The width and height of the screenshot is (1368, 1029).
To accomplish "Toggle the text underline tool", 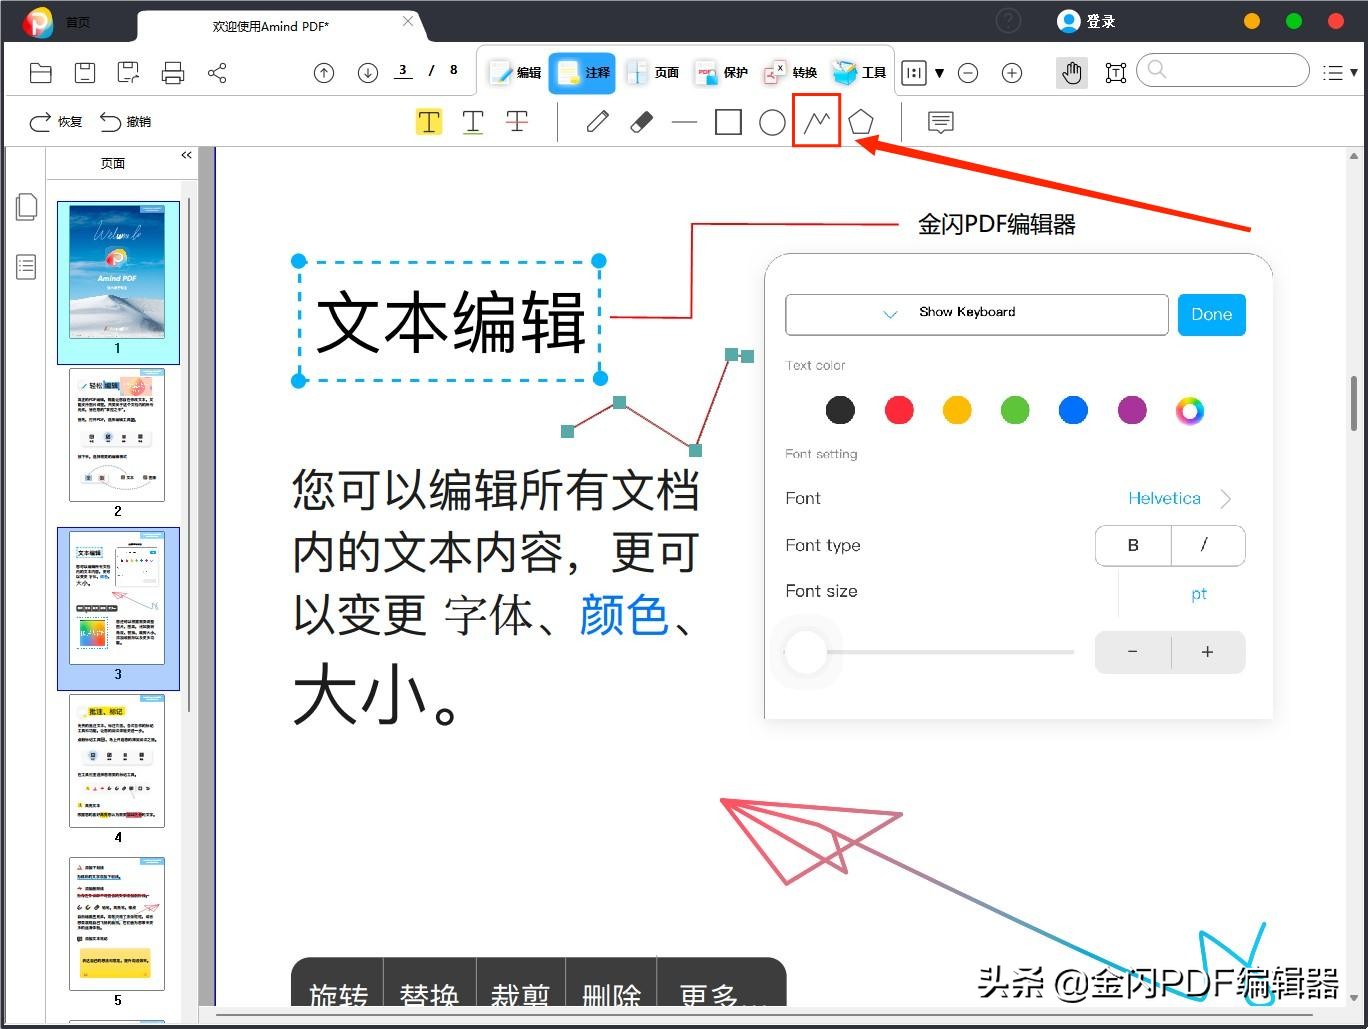I will point(473,122).
